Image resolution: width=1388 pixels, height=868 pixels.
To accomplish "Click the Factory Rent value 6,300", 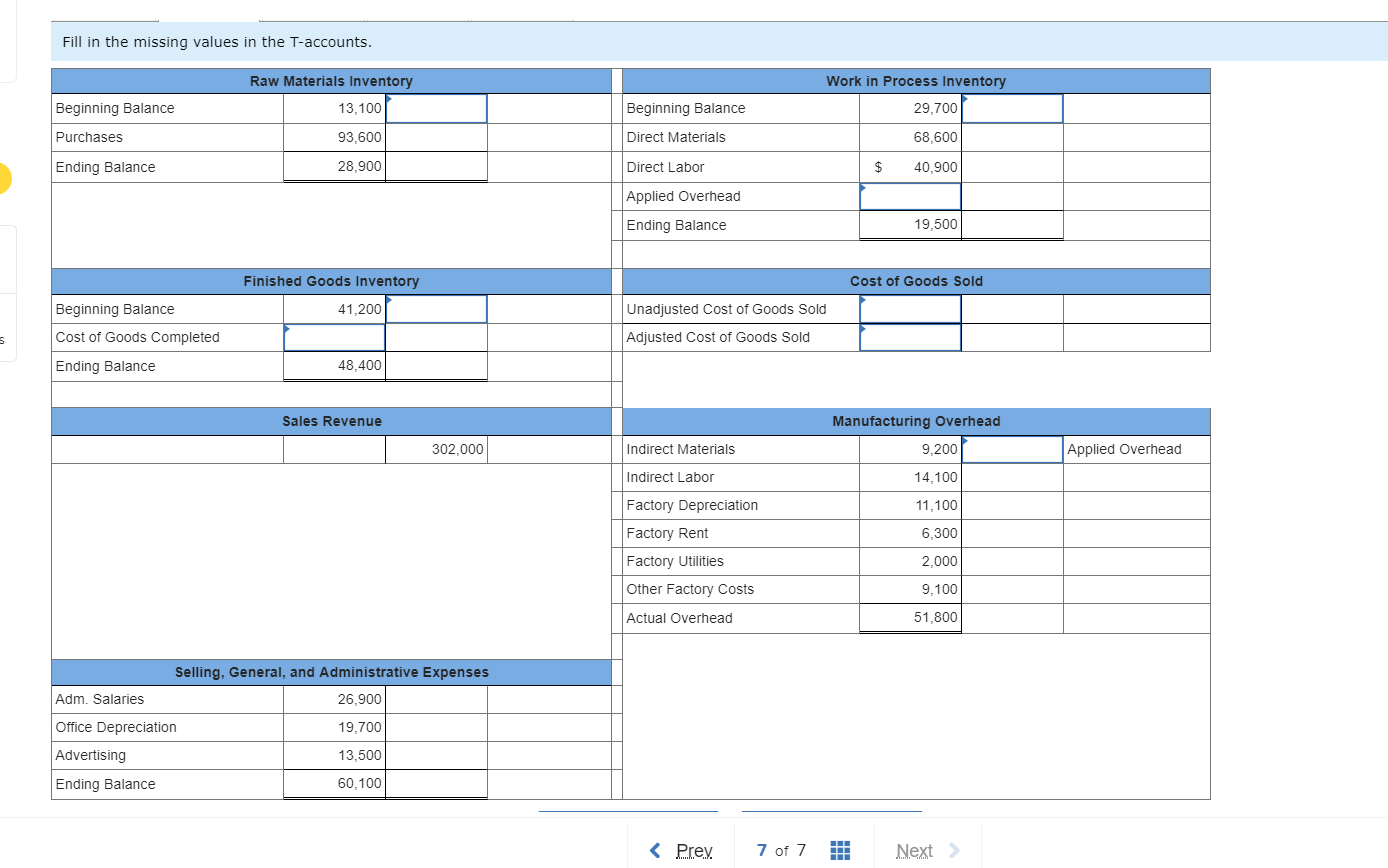I will tap(940, 533).
